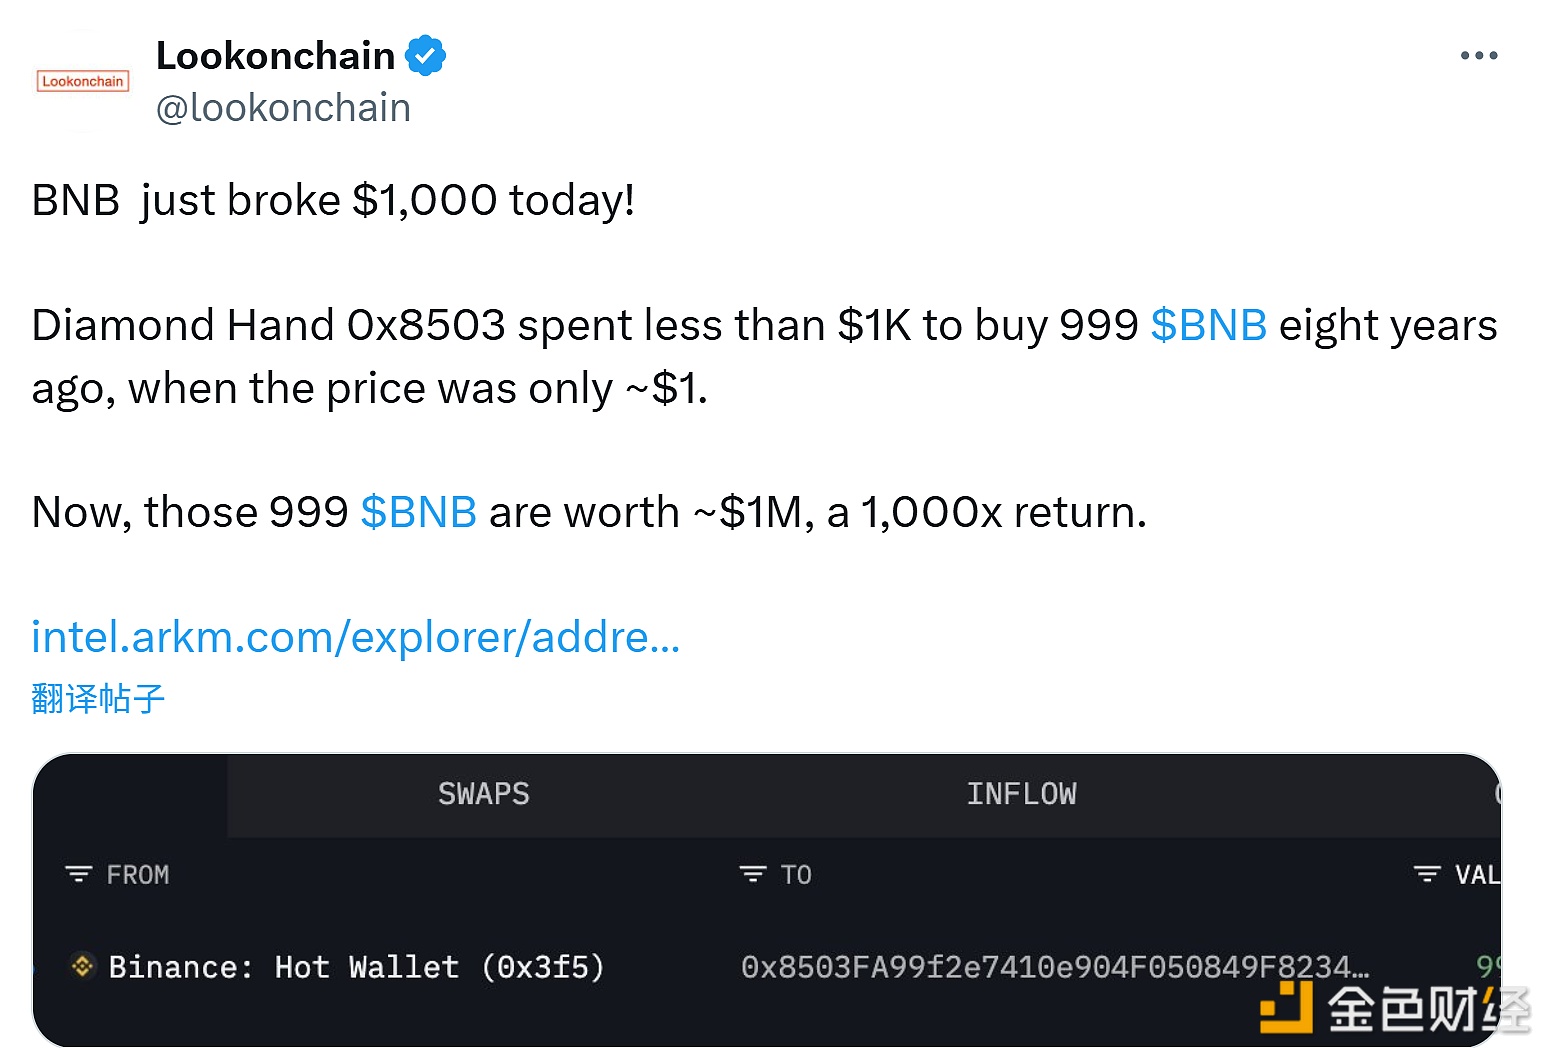The image size is (1544, 1048).
Task: Click the Binance logo icon in the row
Action: click(82, 966)
